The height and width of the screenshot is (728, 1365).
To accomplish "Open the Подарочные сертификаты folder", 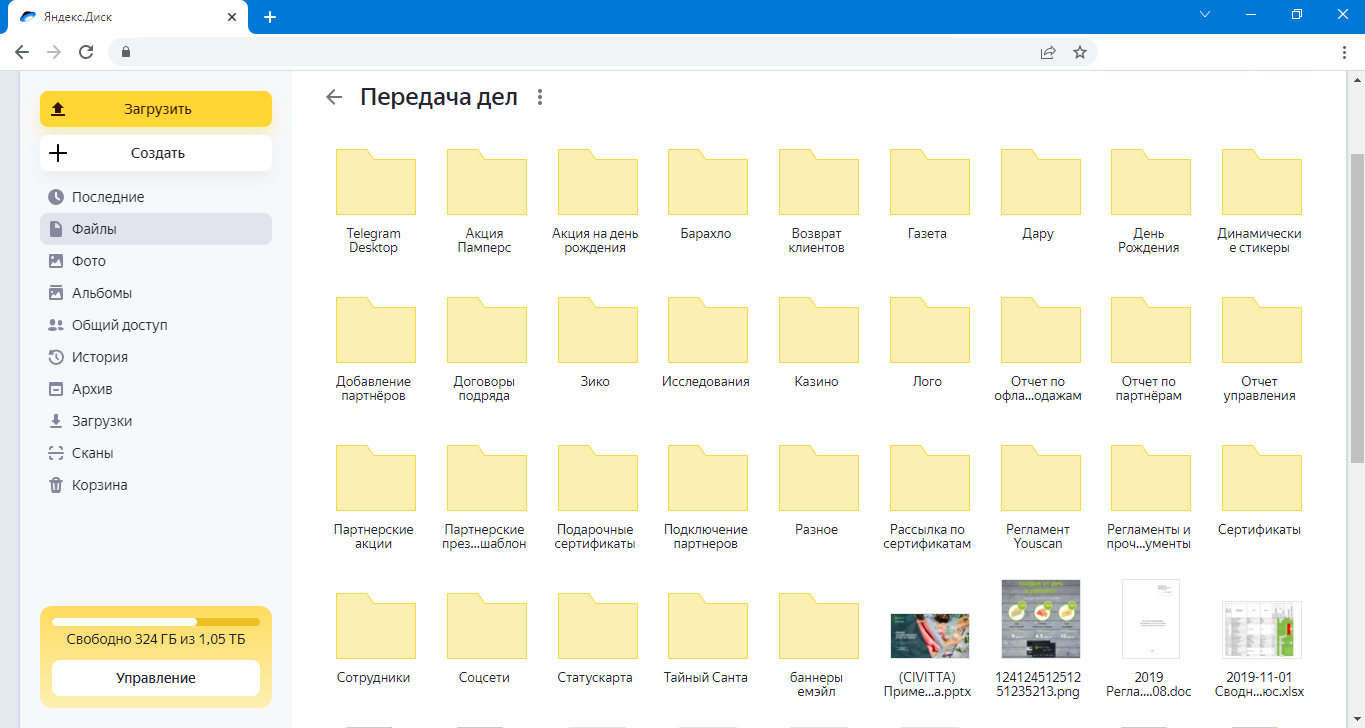I will [597, 478].
